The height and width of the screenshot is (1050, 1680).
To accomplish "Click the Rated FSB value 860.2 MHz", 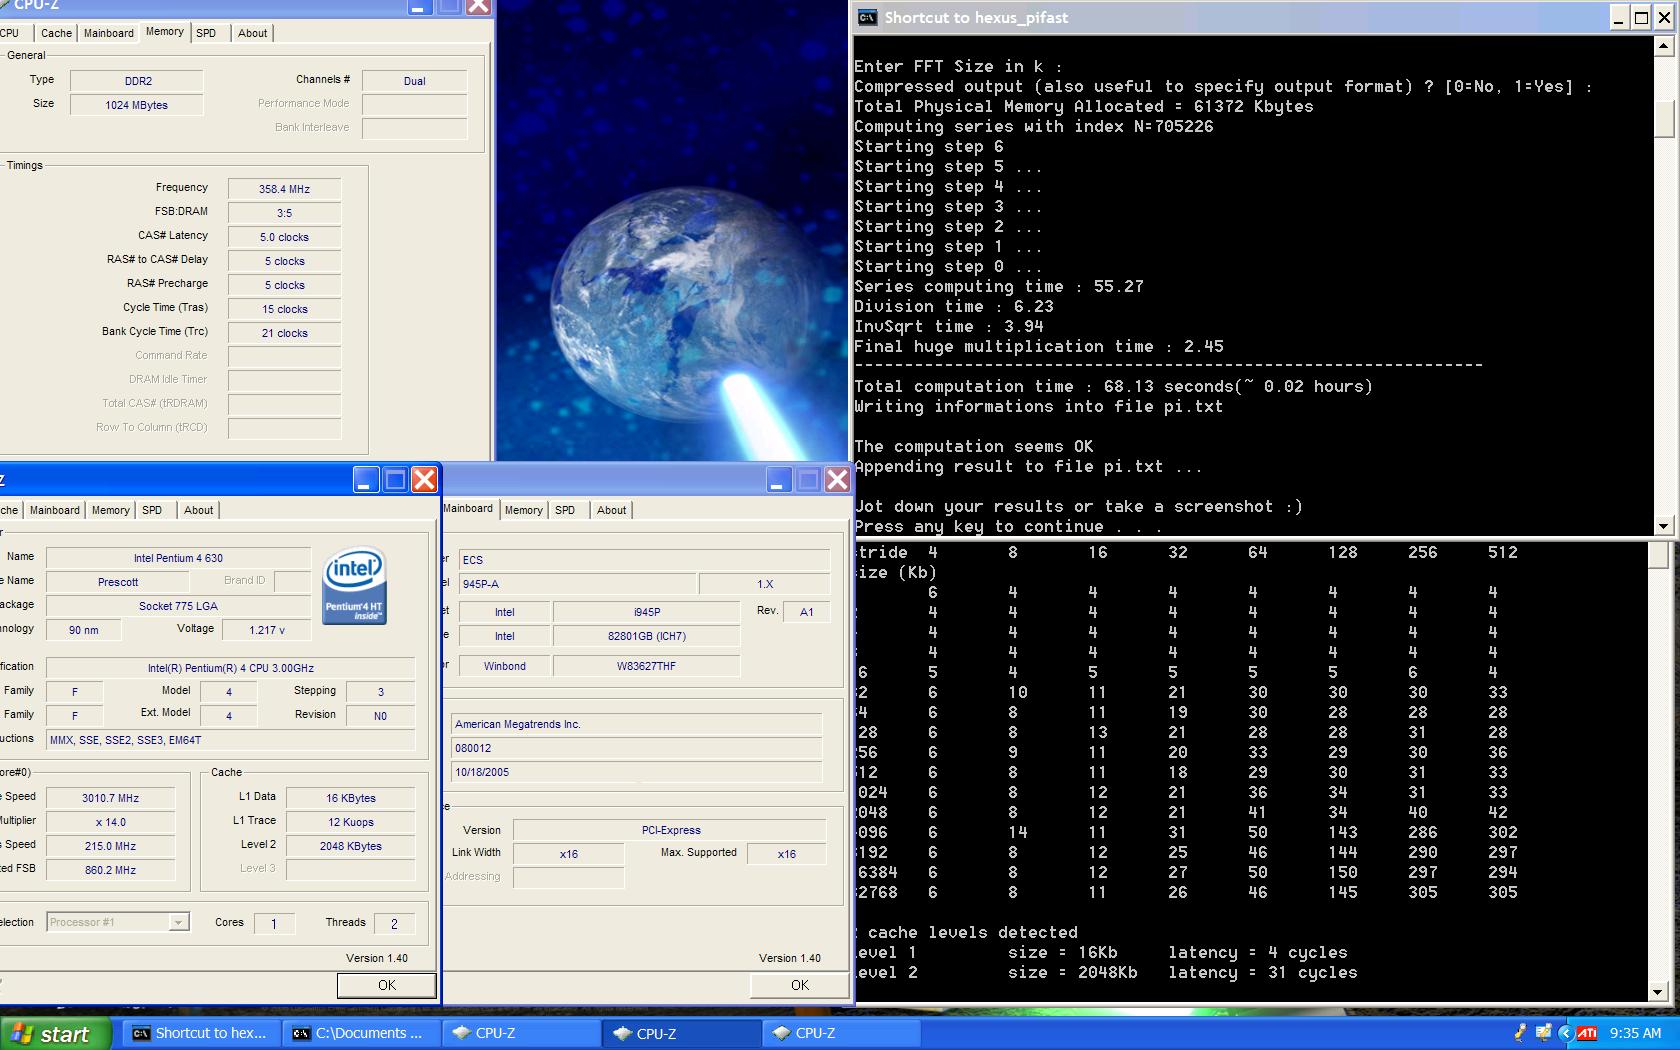I will (x=110, y=870).
